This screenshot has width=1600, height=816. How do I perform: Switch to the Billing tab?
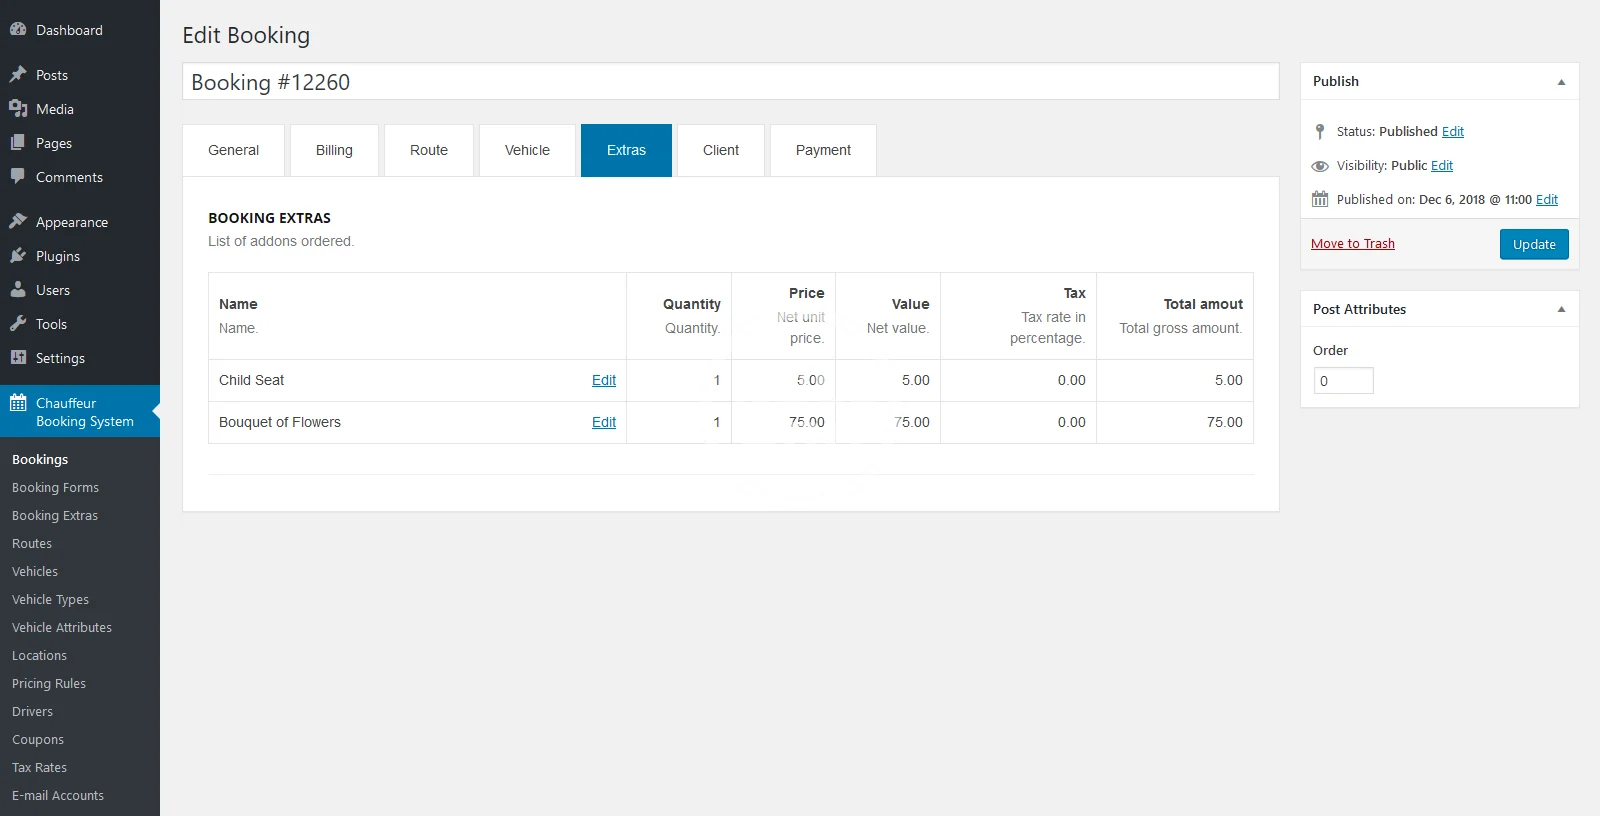tap(334, 150)
